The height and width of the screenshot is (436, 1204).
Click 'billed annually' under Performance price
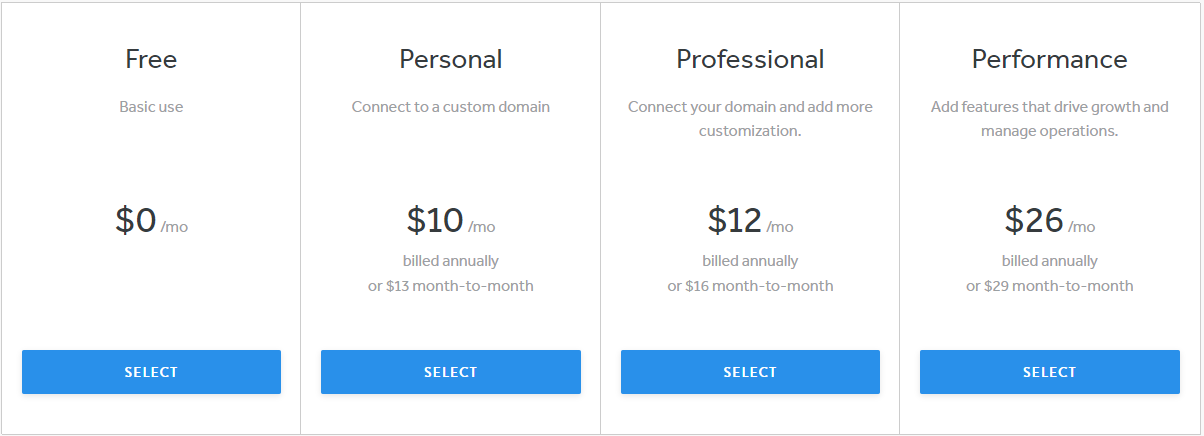click(1049, 261)
